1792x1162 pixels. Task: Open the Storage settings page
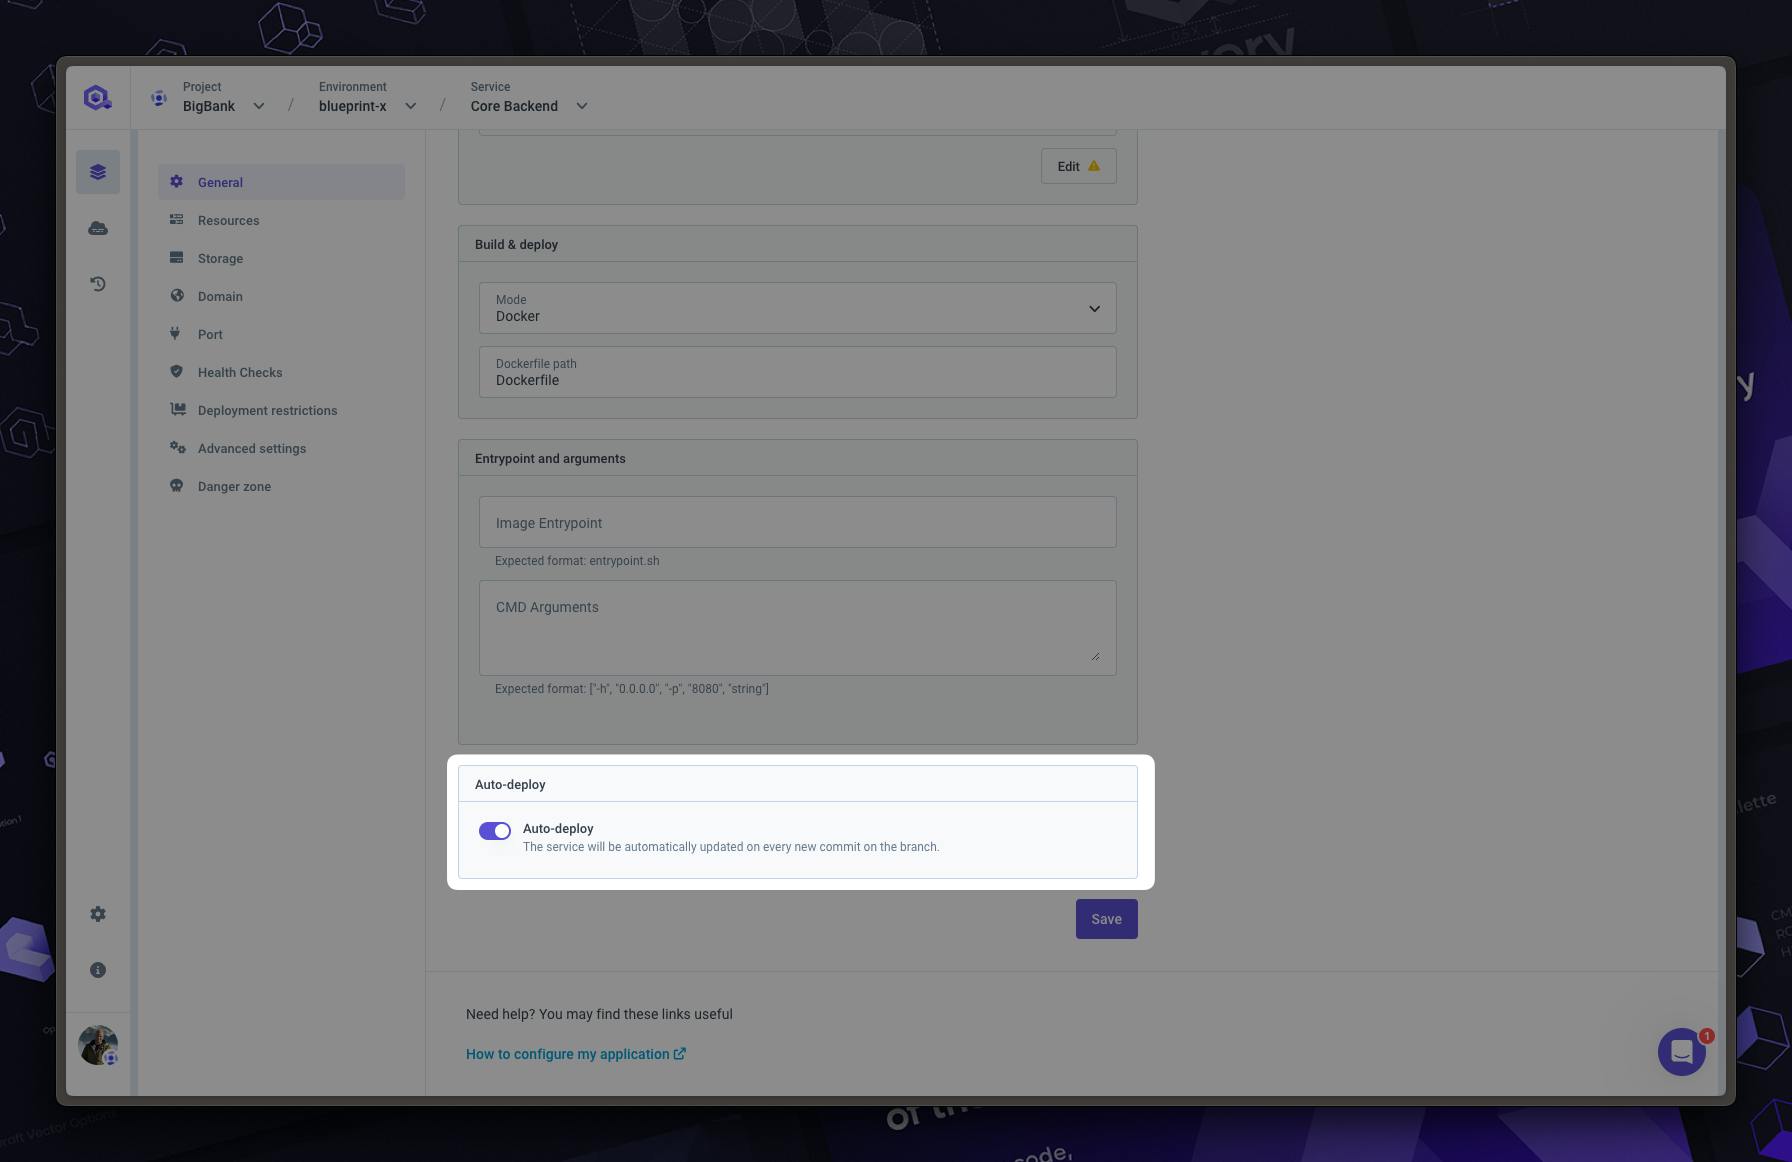click(281, 258)
